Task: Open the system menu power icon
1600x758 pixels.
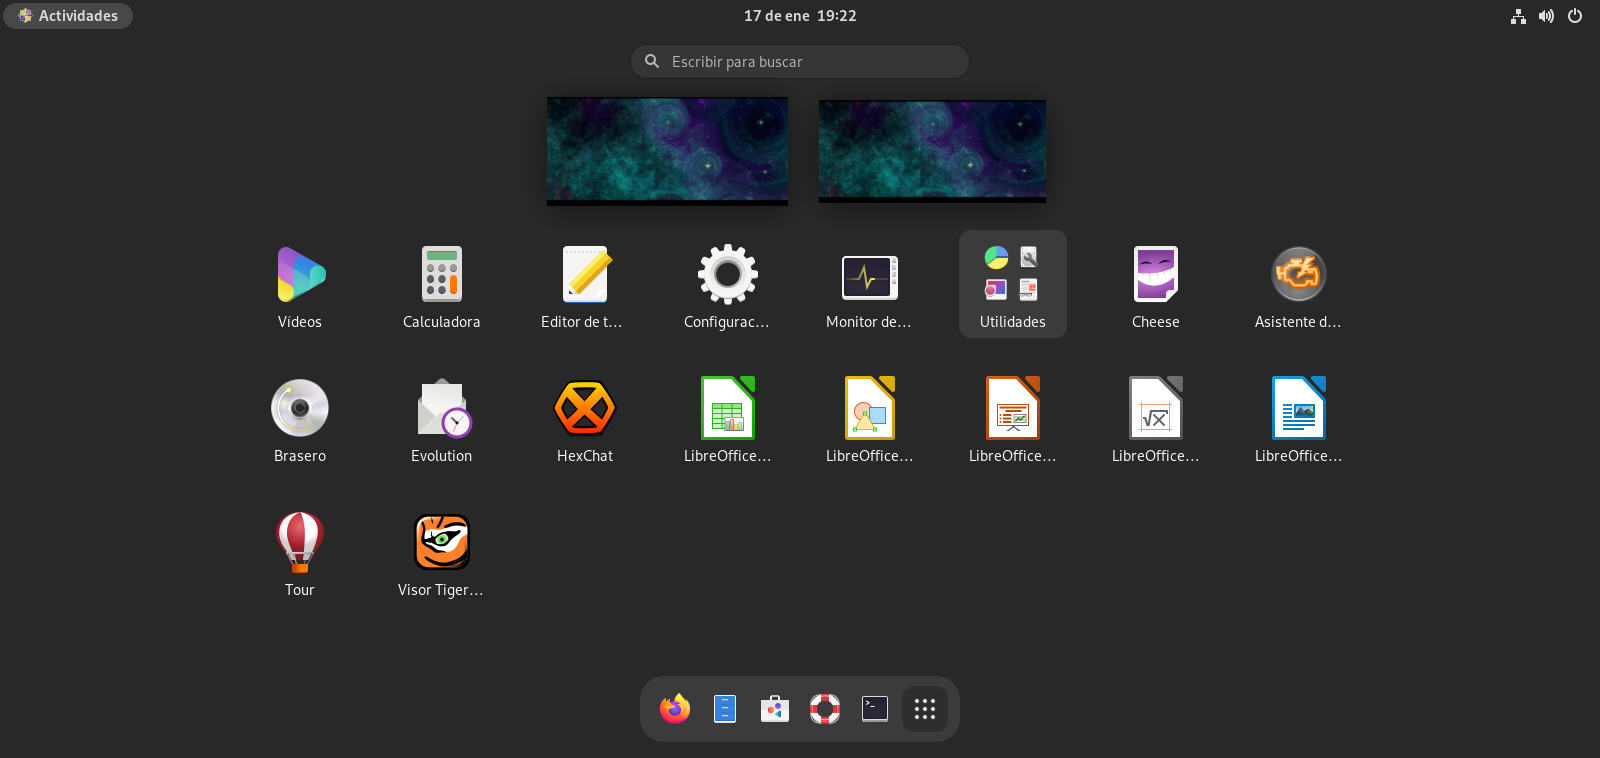Action: [1575, 16]
